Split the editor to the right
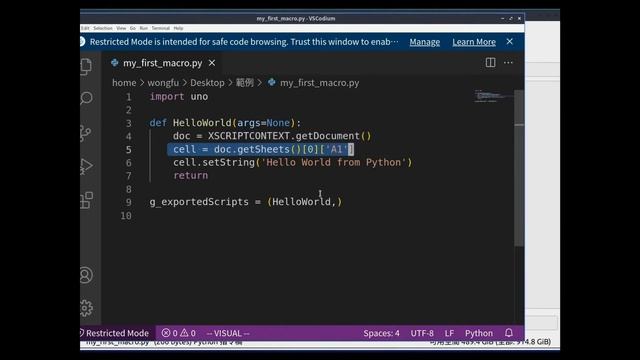Viewport: 640px width, 360px height. [x=490, y=62]
